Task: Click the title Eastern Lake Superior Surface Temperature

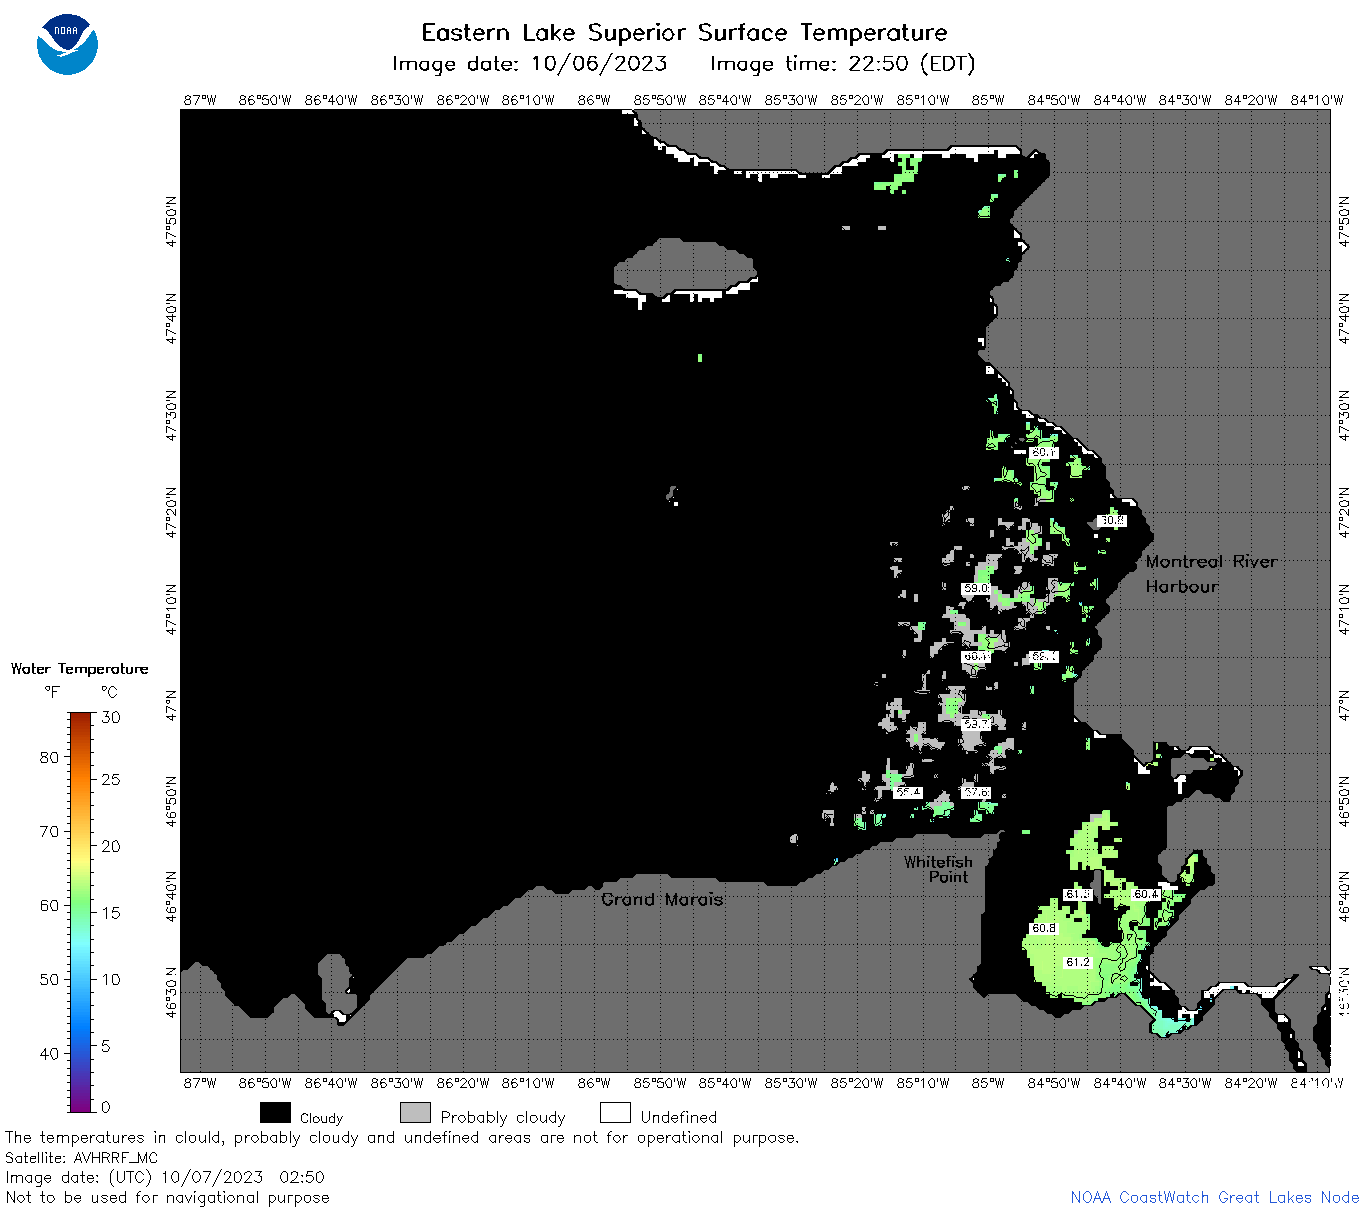Action: click(x=684, y=33)
